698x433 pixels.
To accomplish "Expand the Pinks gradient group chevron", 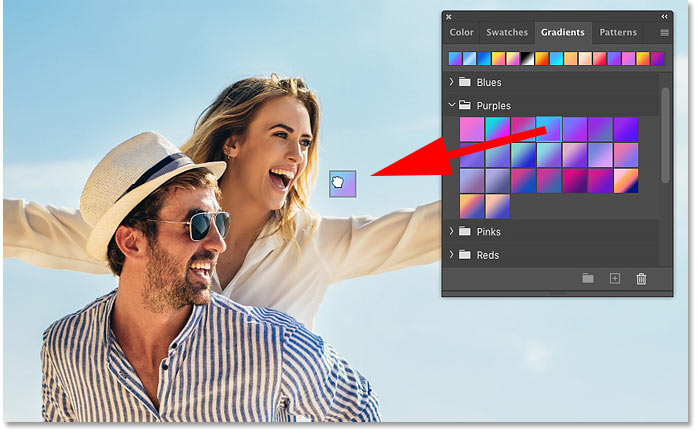I will tap(451, 231).
